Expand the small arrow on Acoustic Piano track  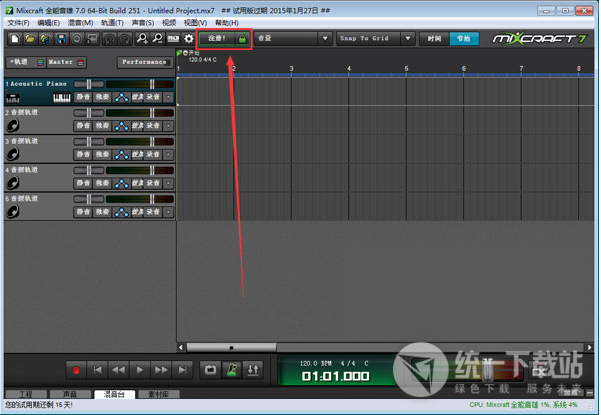[168, 98]
